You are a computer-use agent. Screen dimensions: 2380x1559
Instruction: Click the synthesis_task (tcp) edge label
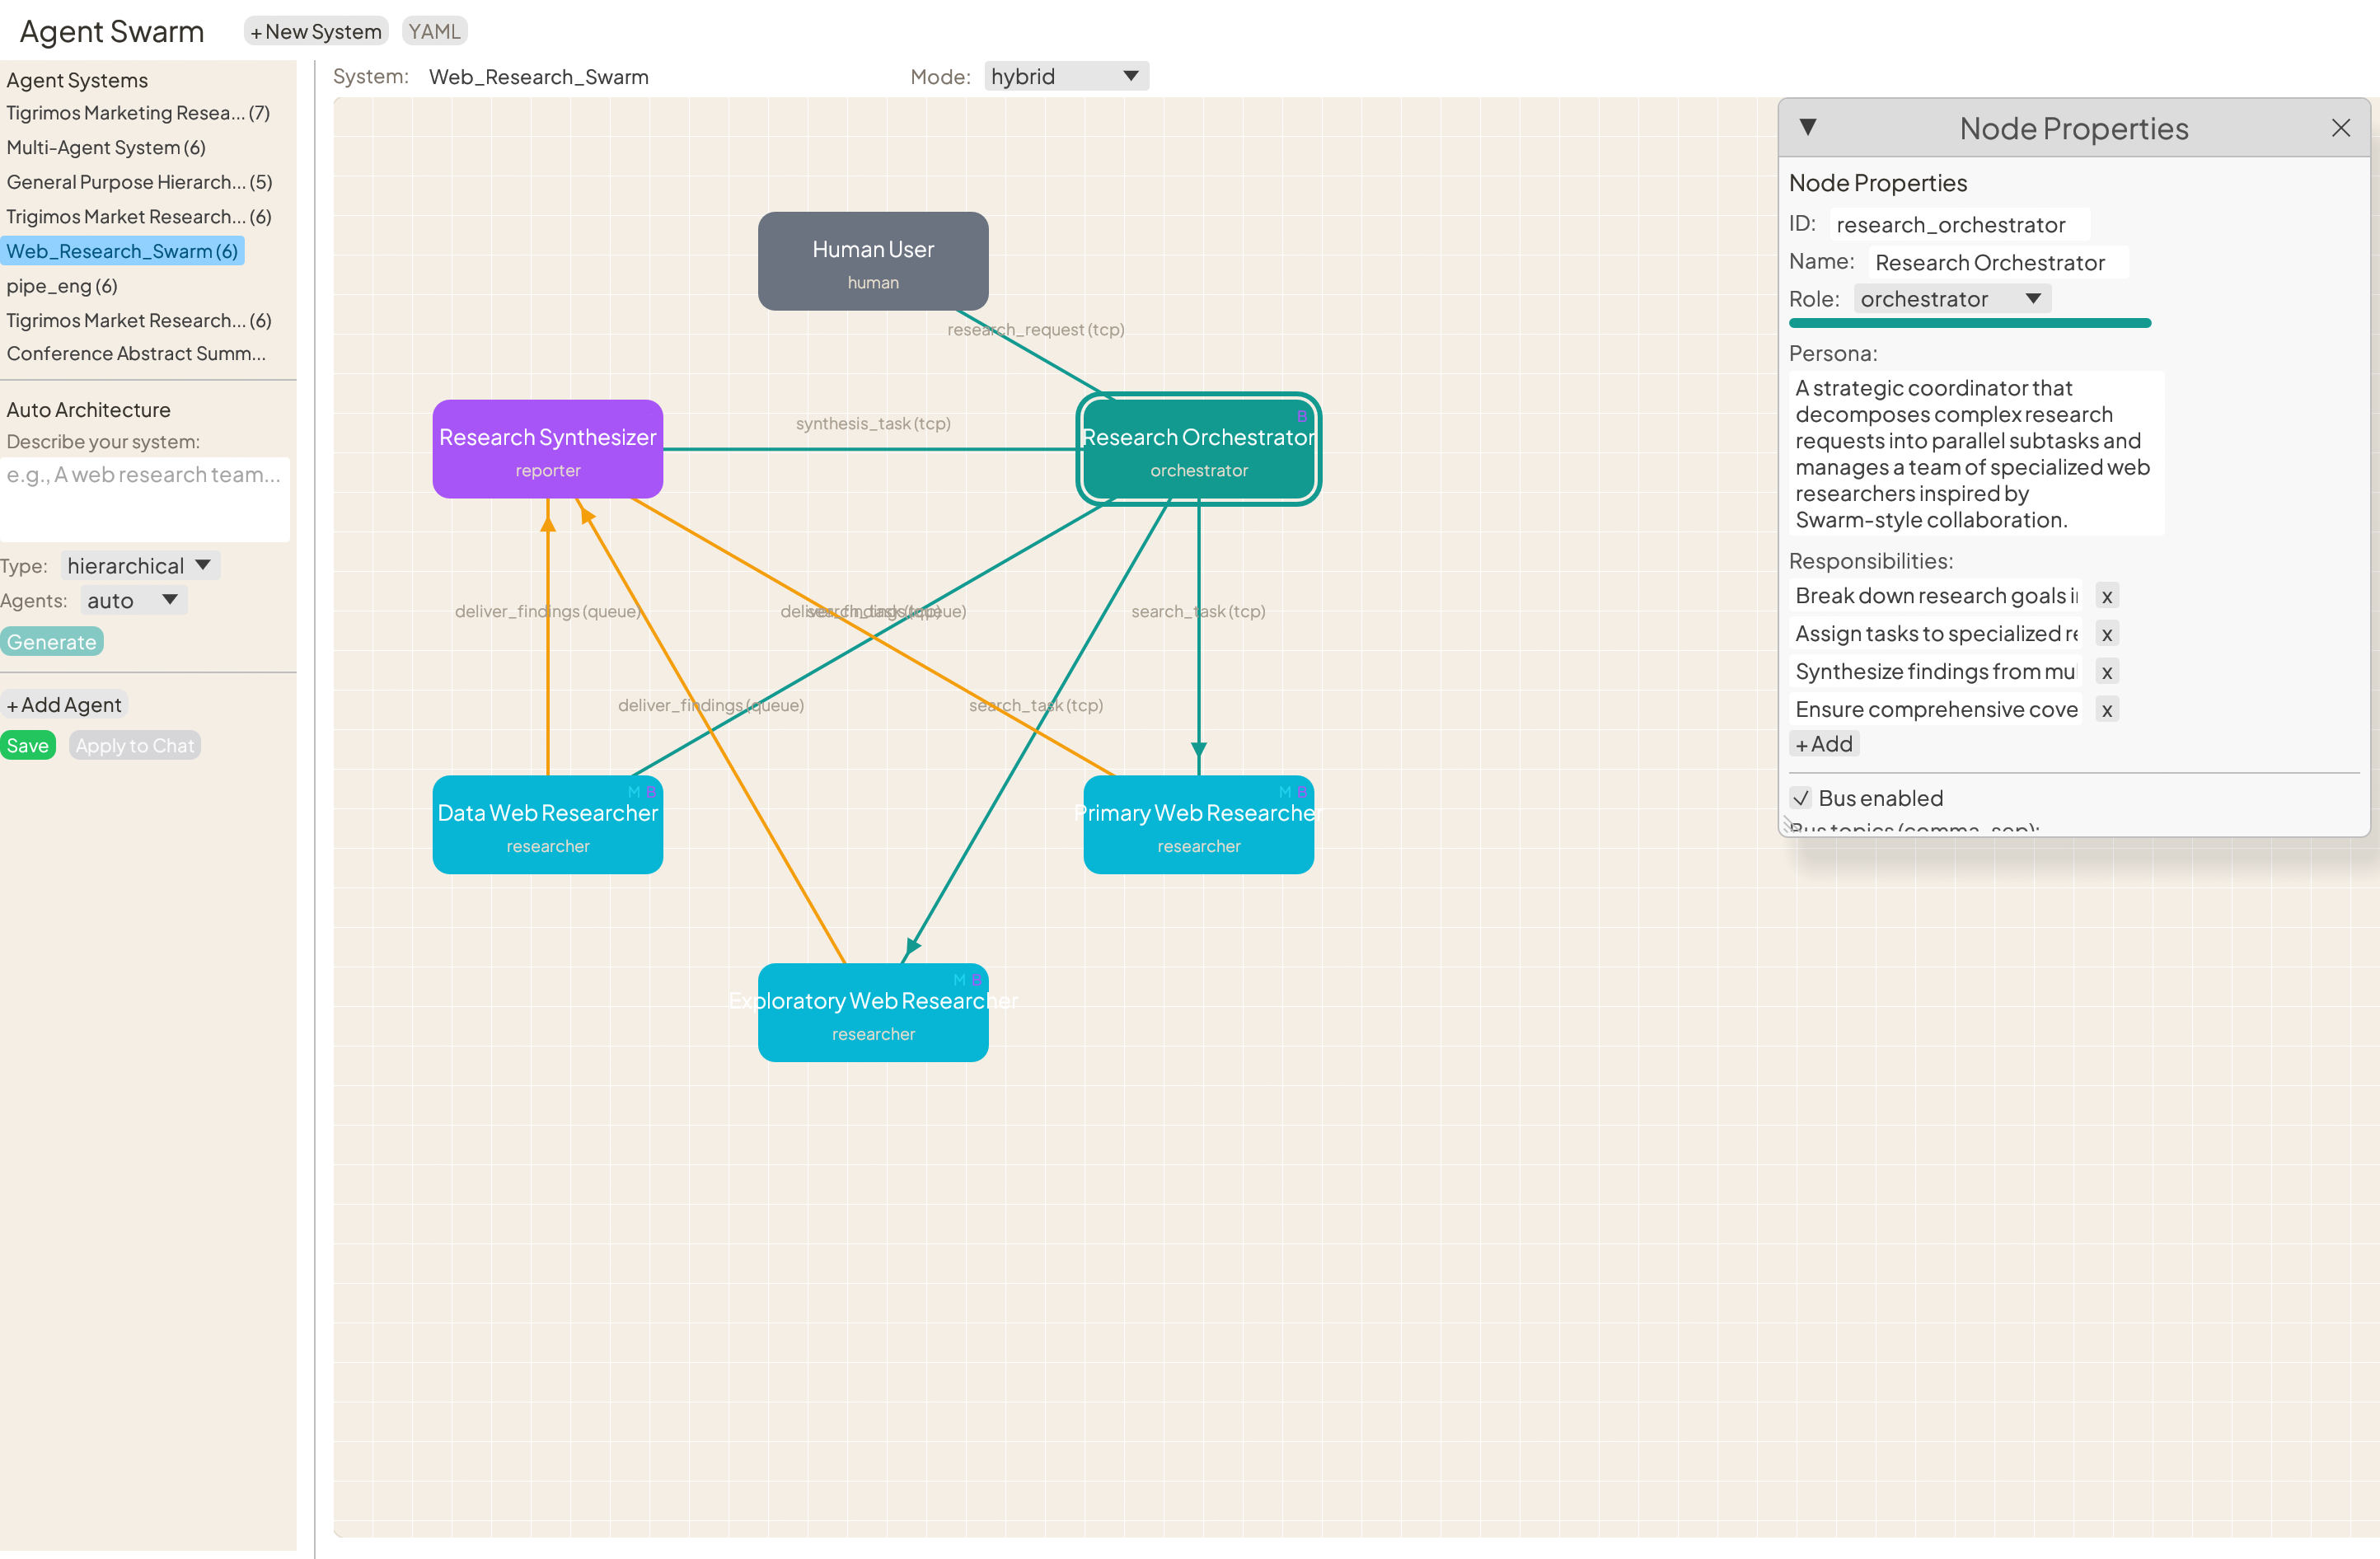coord(873,423)
